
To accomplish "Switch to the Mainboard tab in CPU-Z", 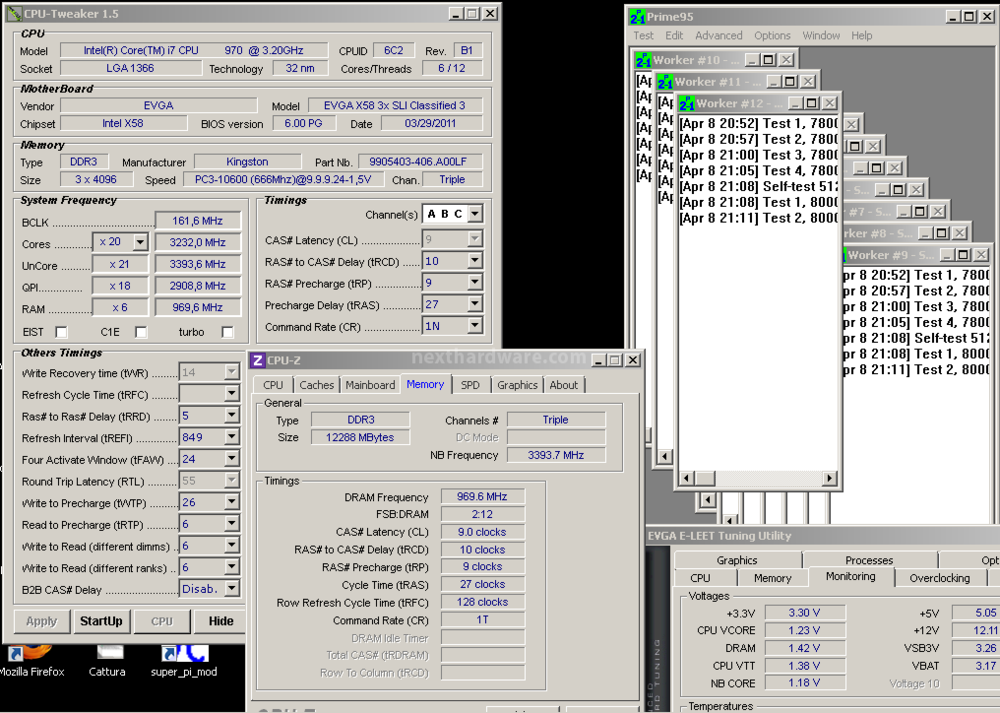I will point(370,385).
